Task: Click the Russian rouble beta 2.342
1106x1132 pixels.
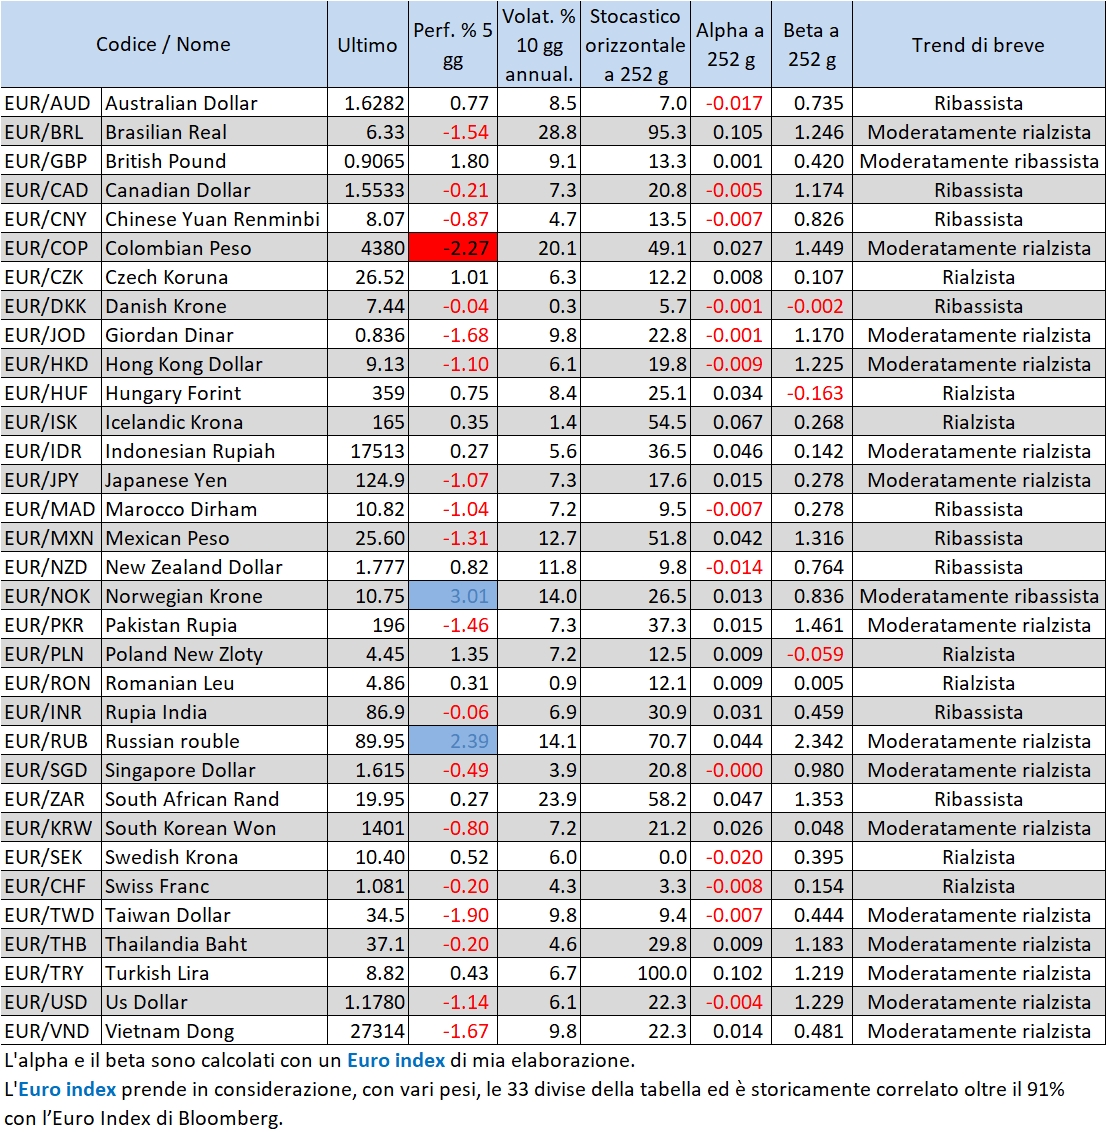Action: [x=811, y=741]
